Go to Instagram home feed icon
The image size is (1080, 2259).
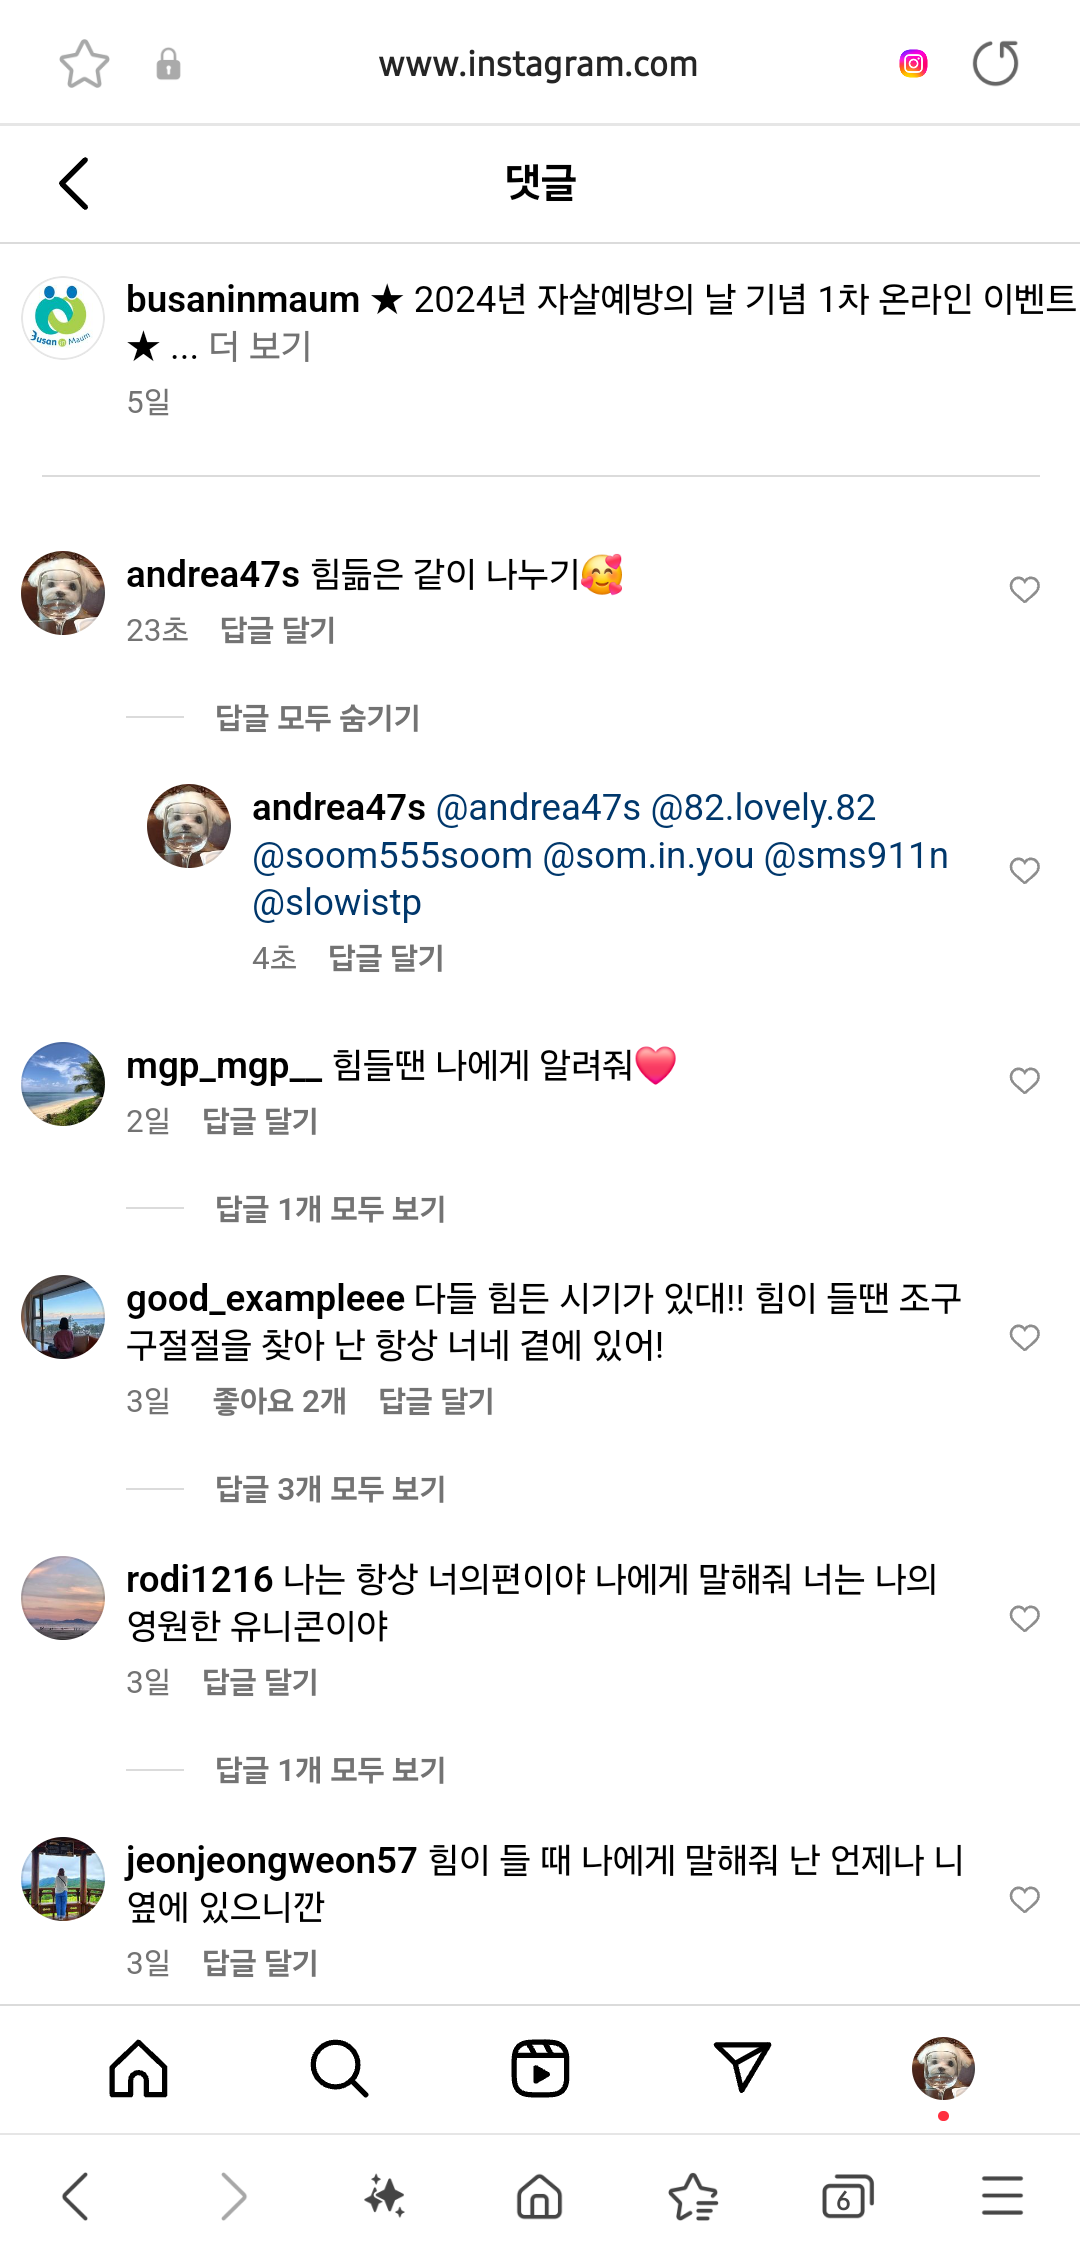pos(138,2068)
